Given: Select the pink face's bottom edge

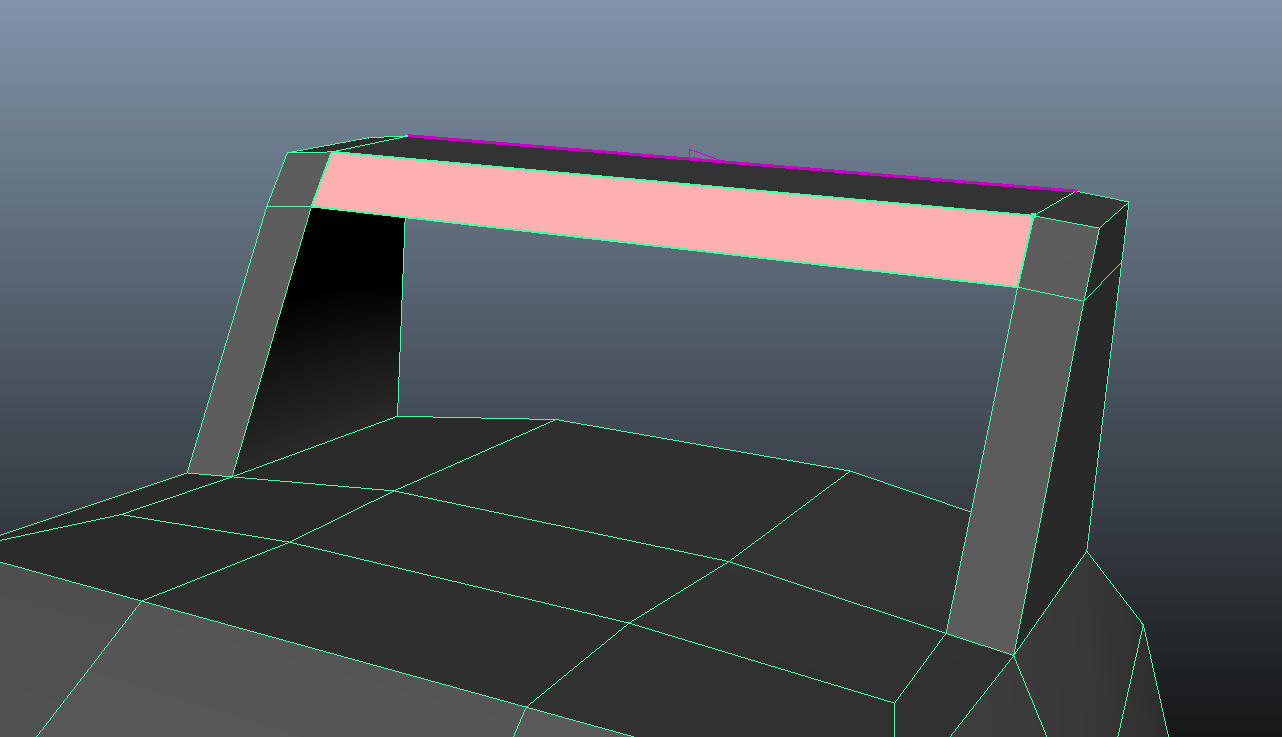Looking at the screenshot, I should point(665,247).
